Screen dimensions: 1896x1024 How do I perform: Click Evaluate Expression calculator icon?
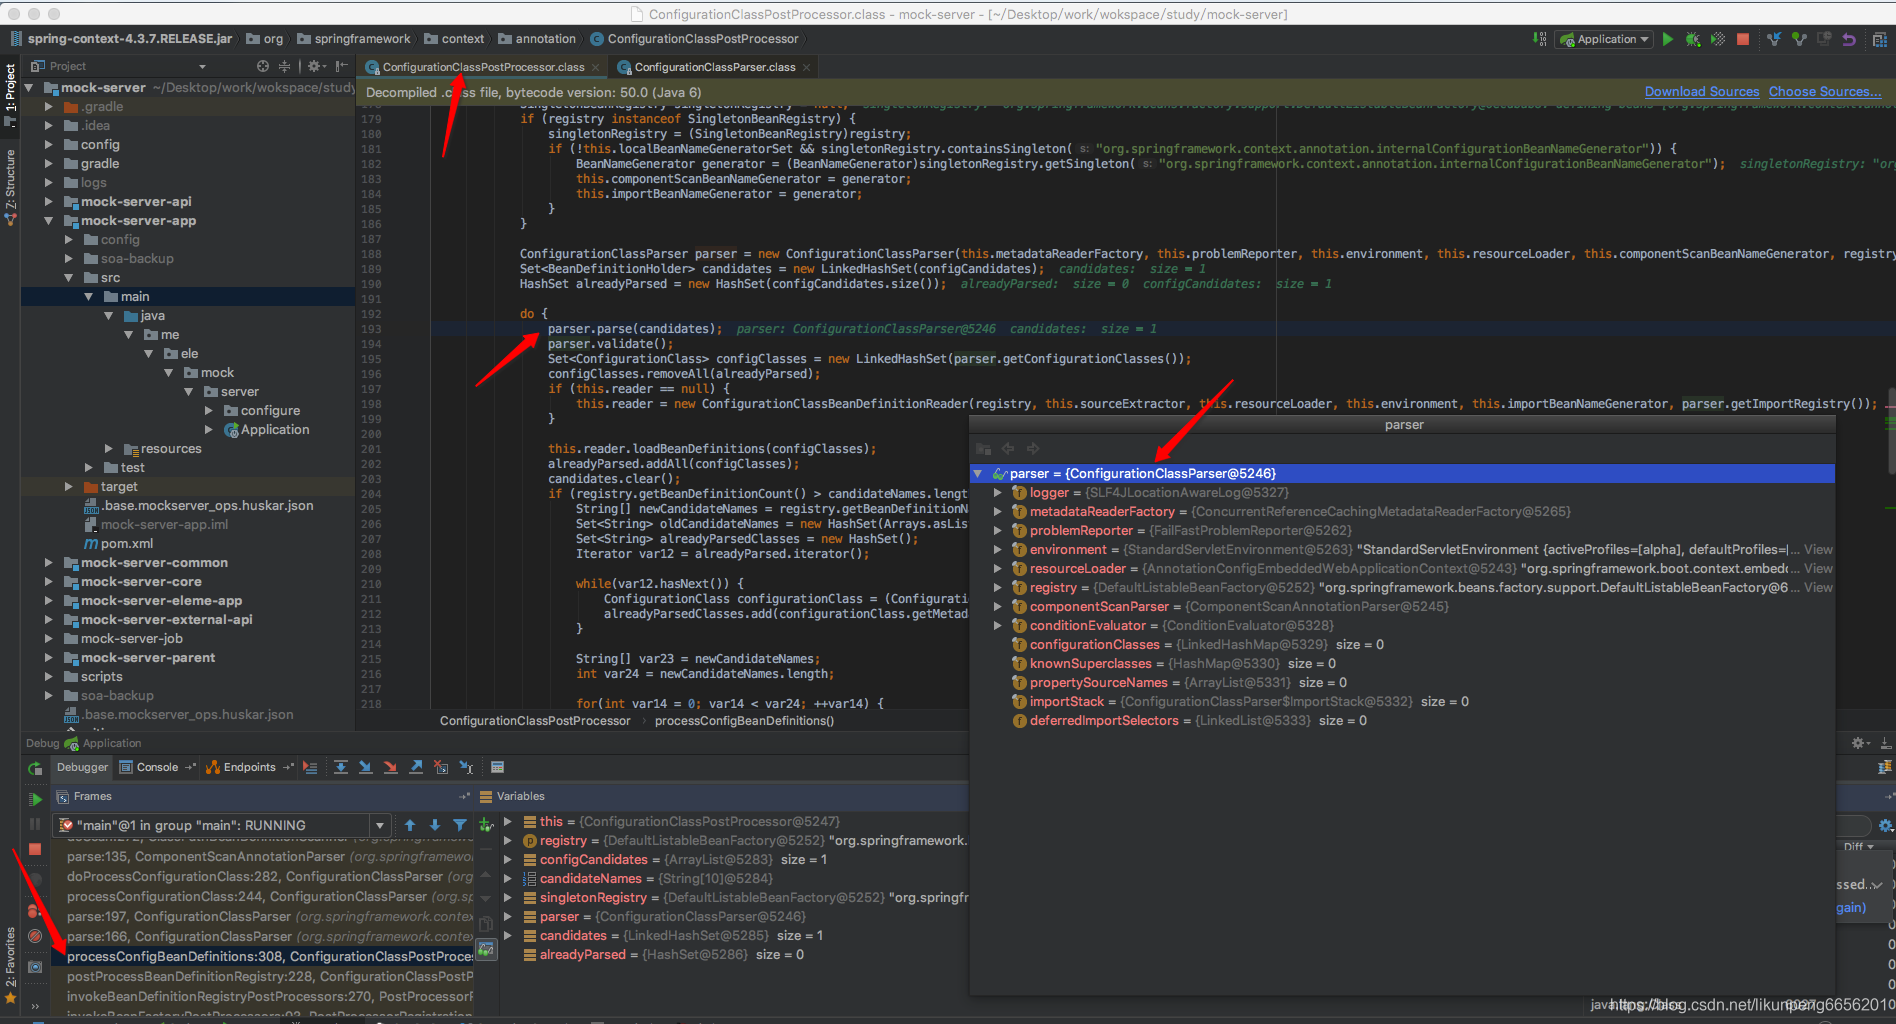497,767
